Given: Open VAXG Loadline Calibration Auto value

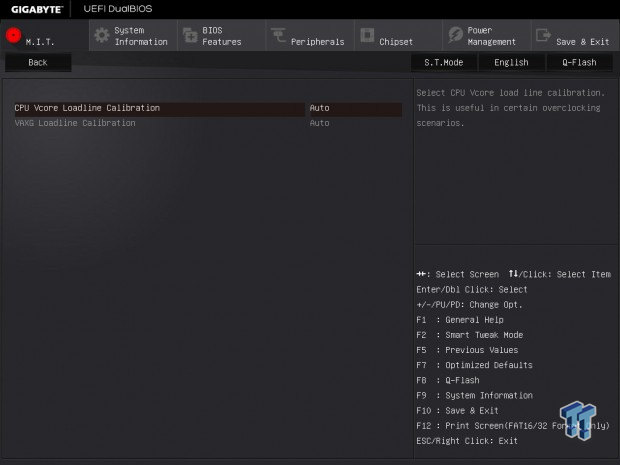Looking at the screenshot, I should click(319, 123).
